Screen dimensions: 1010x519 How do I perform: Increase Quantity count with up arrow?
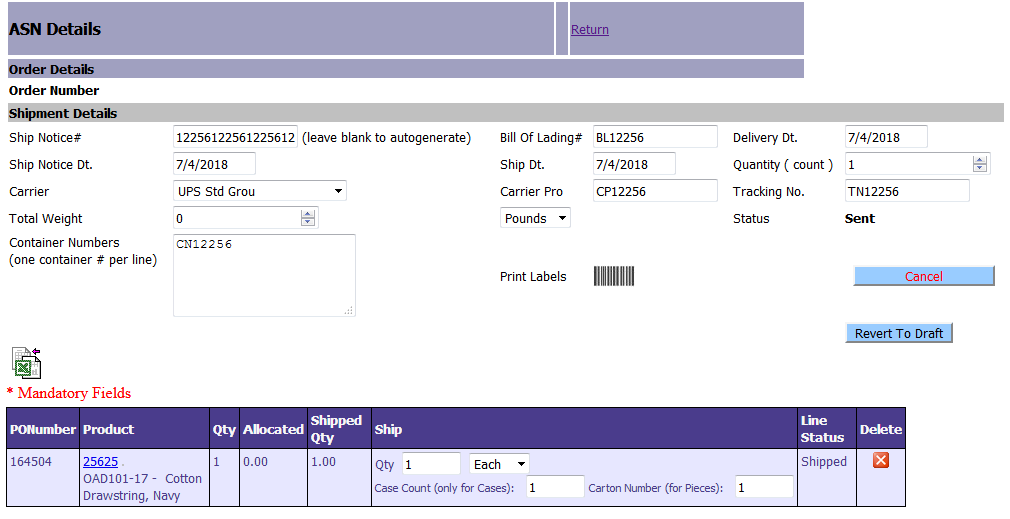pos(980,159)
